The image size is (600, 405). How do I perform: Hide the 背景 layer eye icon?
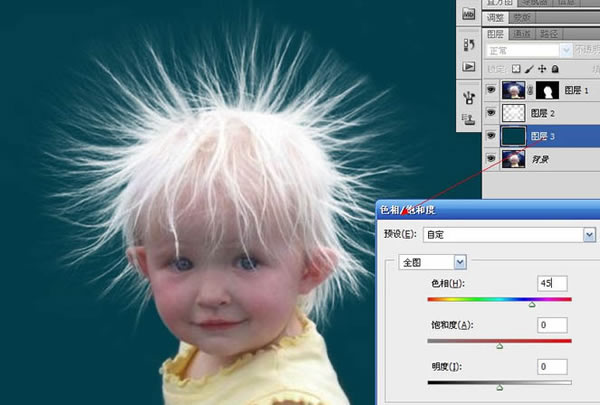click(x=491, y=158)
